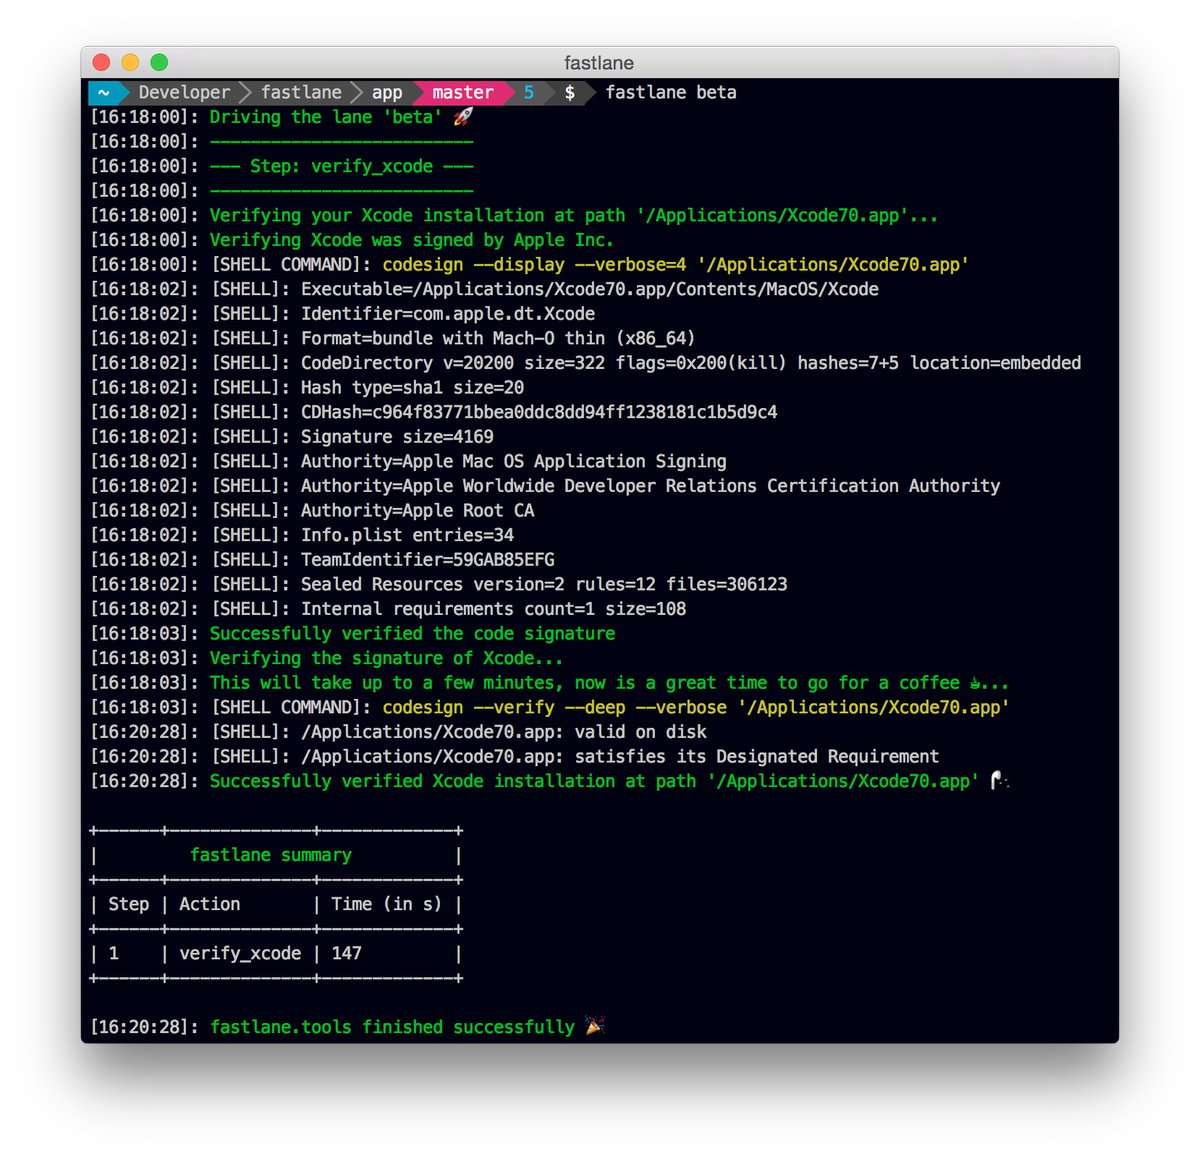Image resolution: width=1200 pixels, height=1159 pixels.
Task: Click the 'fastlane' path segment in the prompt
Action: pyautogui.click(x=301, y=92)
